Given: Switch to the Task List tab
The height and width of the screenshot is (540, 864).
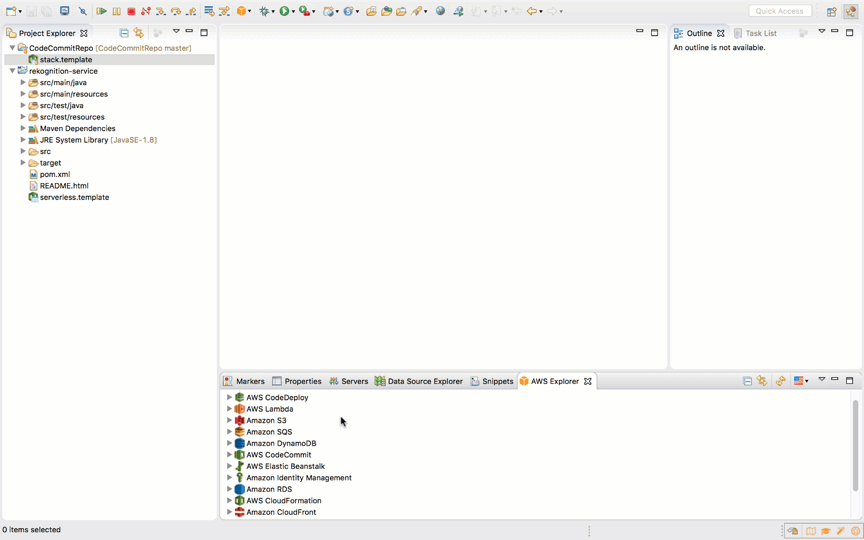Looking at the screenshot, I should (754, 33).
